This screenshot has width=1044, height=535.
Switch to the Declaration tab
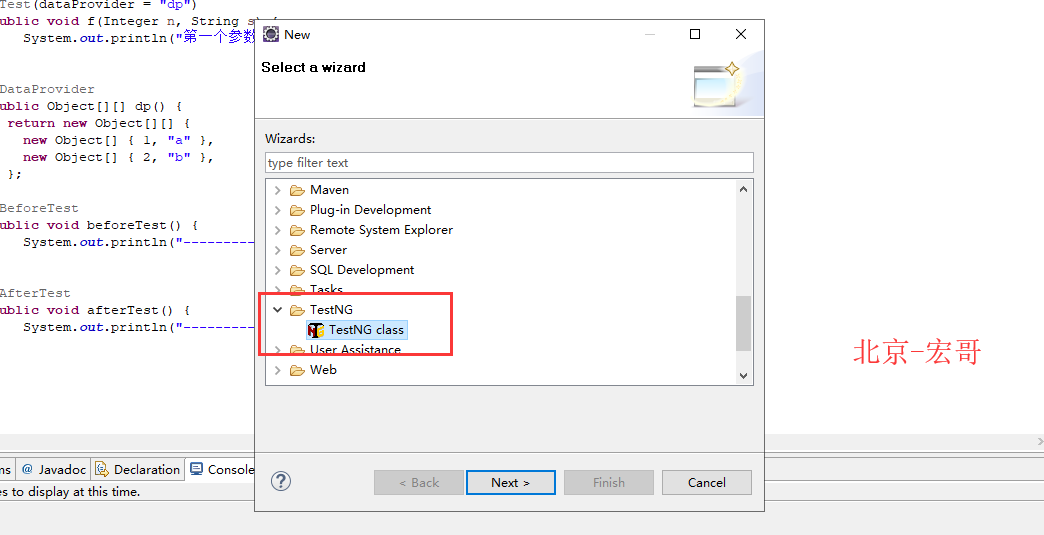(x=138, y=470)
